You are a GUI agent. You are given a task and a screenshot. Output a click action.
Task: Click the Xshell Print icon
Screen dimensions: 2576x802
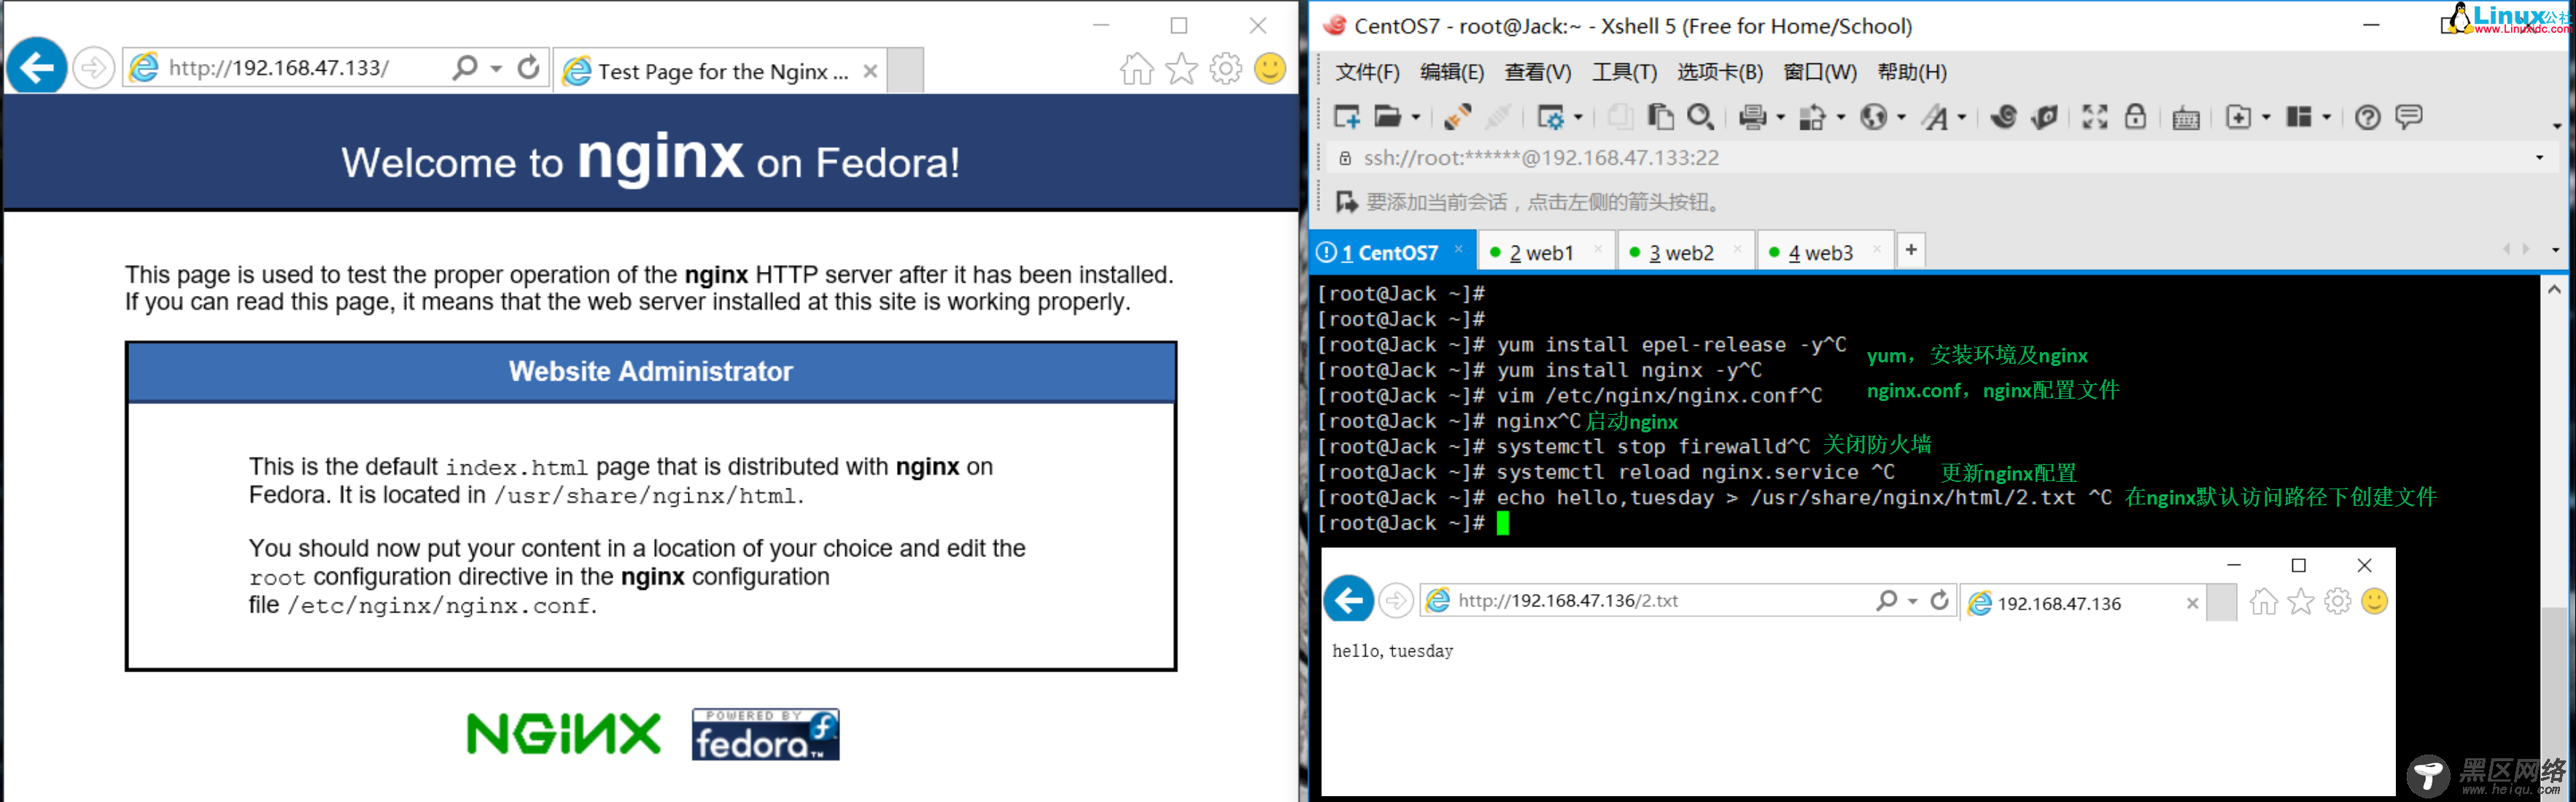pos(1752,117)
